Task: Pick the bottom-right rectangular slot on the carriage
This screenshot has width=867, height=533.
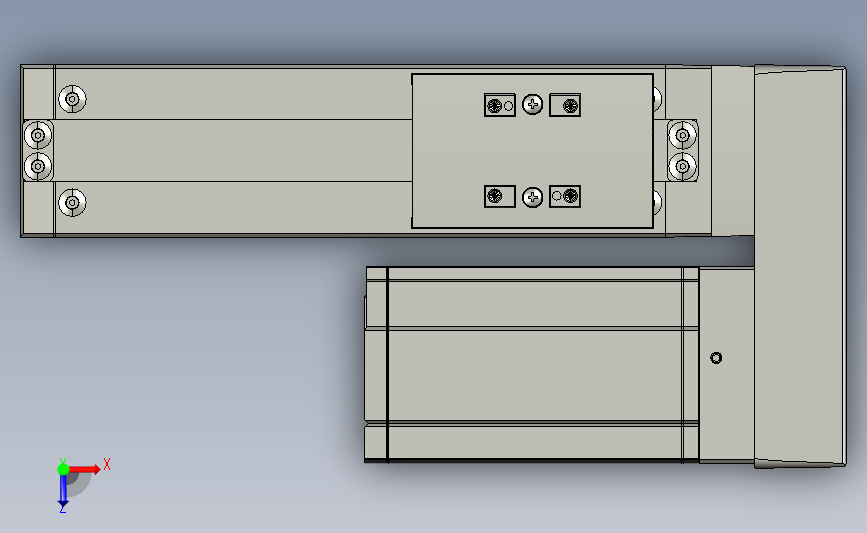Action: [x=565, y=196]
